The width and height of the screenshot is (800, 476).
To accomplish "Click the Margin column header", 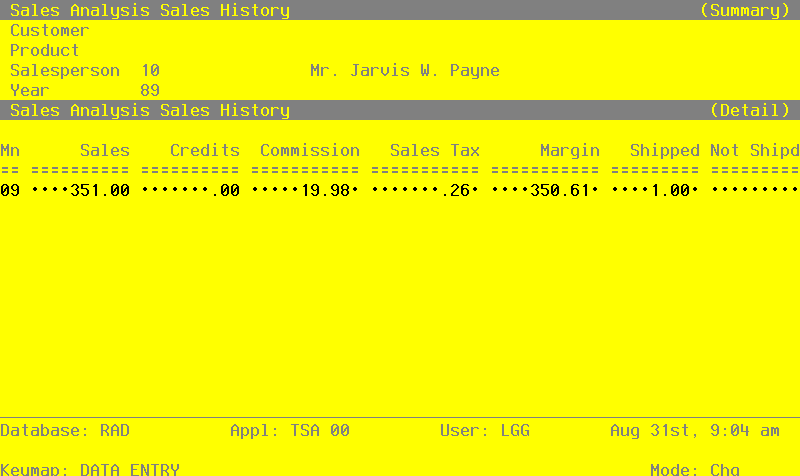I will pyautogui.click(x=570, y=151).
